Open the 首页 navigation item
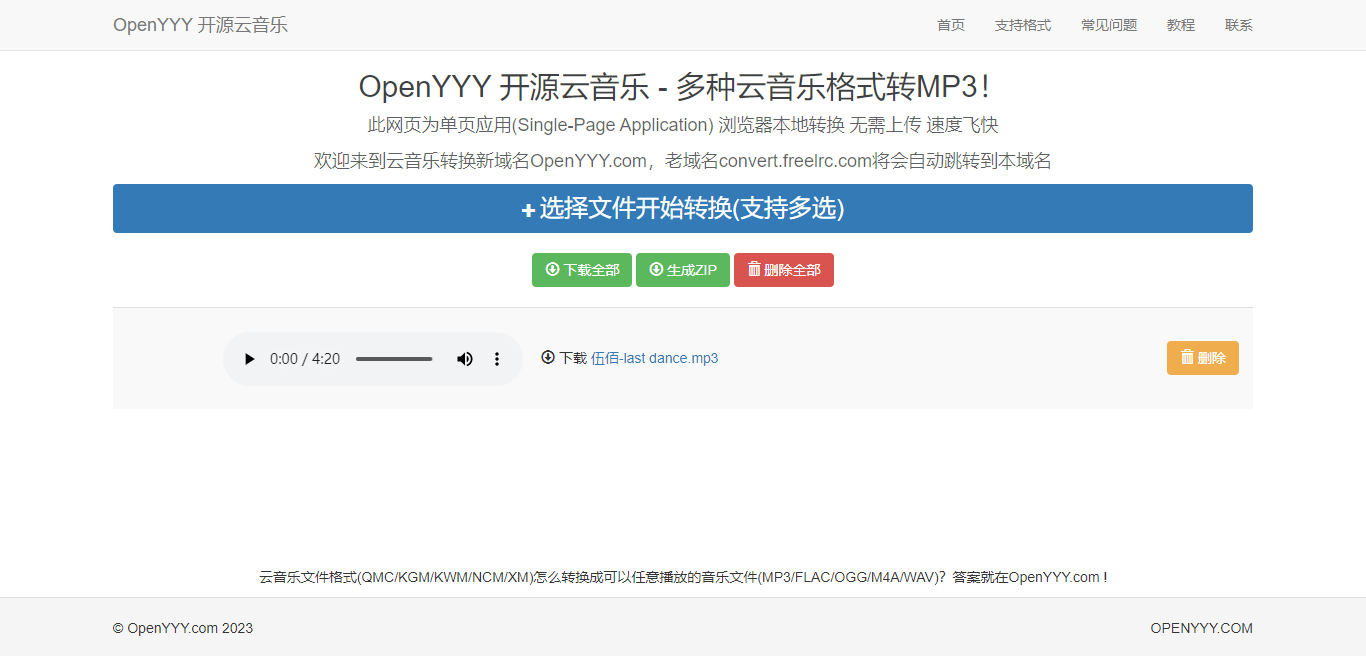 (951, 25)
